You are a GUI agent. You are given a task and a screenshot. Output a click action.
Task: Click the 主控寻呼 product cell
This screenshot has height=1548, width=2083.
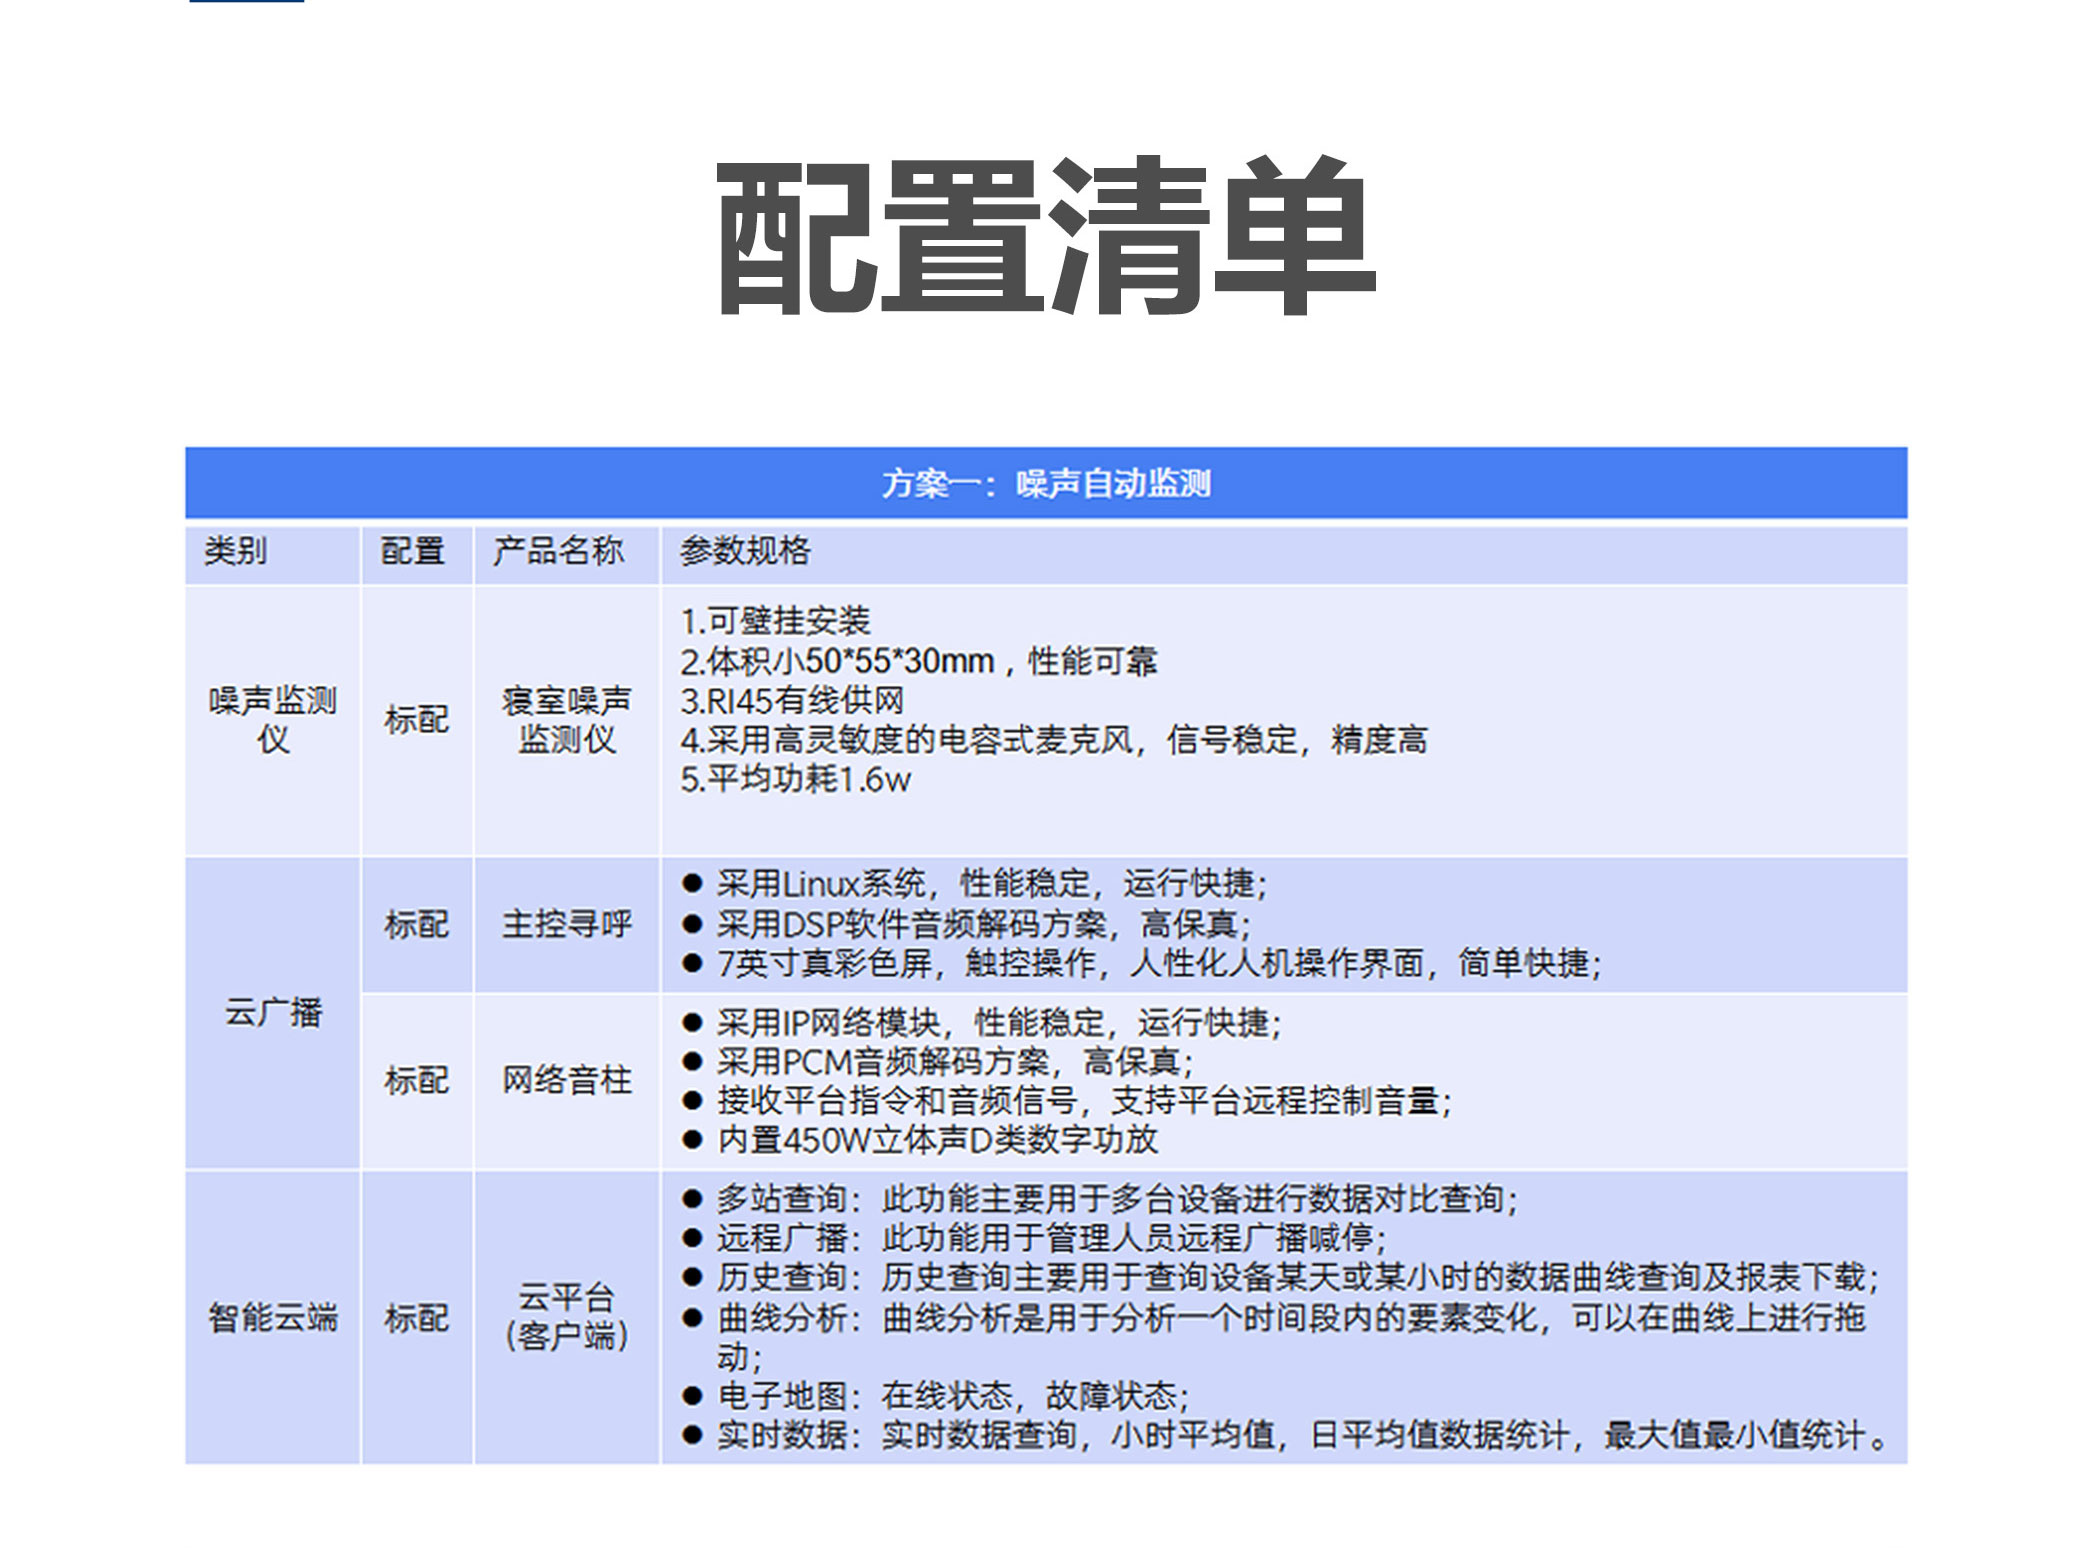pyautogui.click(x=567, y=924)
